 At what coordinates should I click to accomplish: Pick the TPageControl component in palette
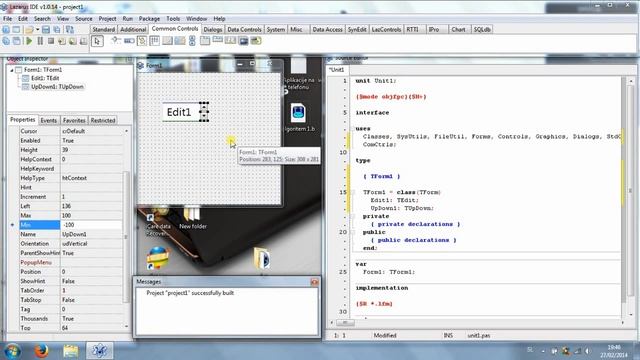pos(205,40)
